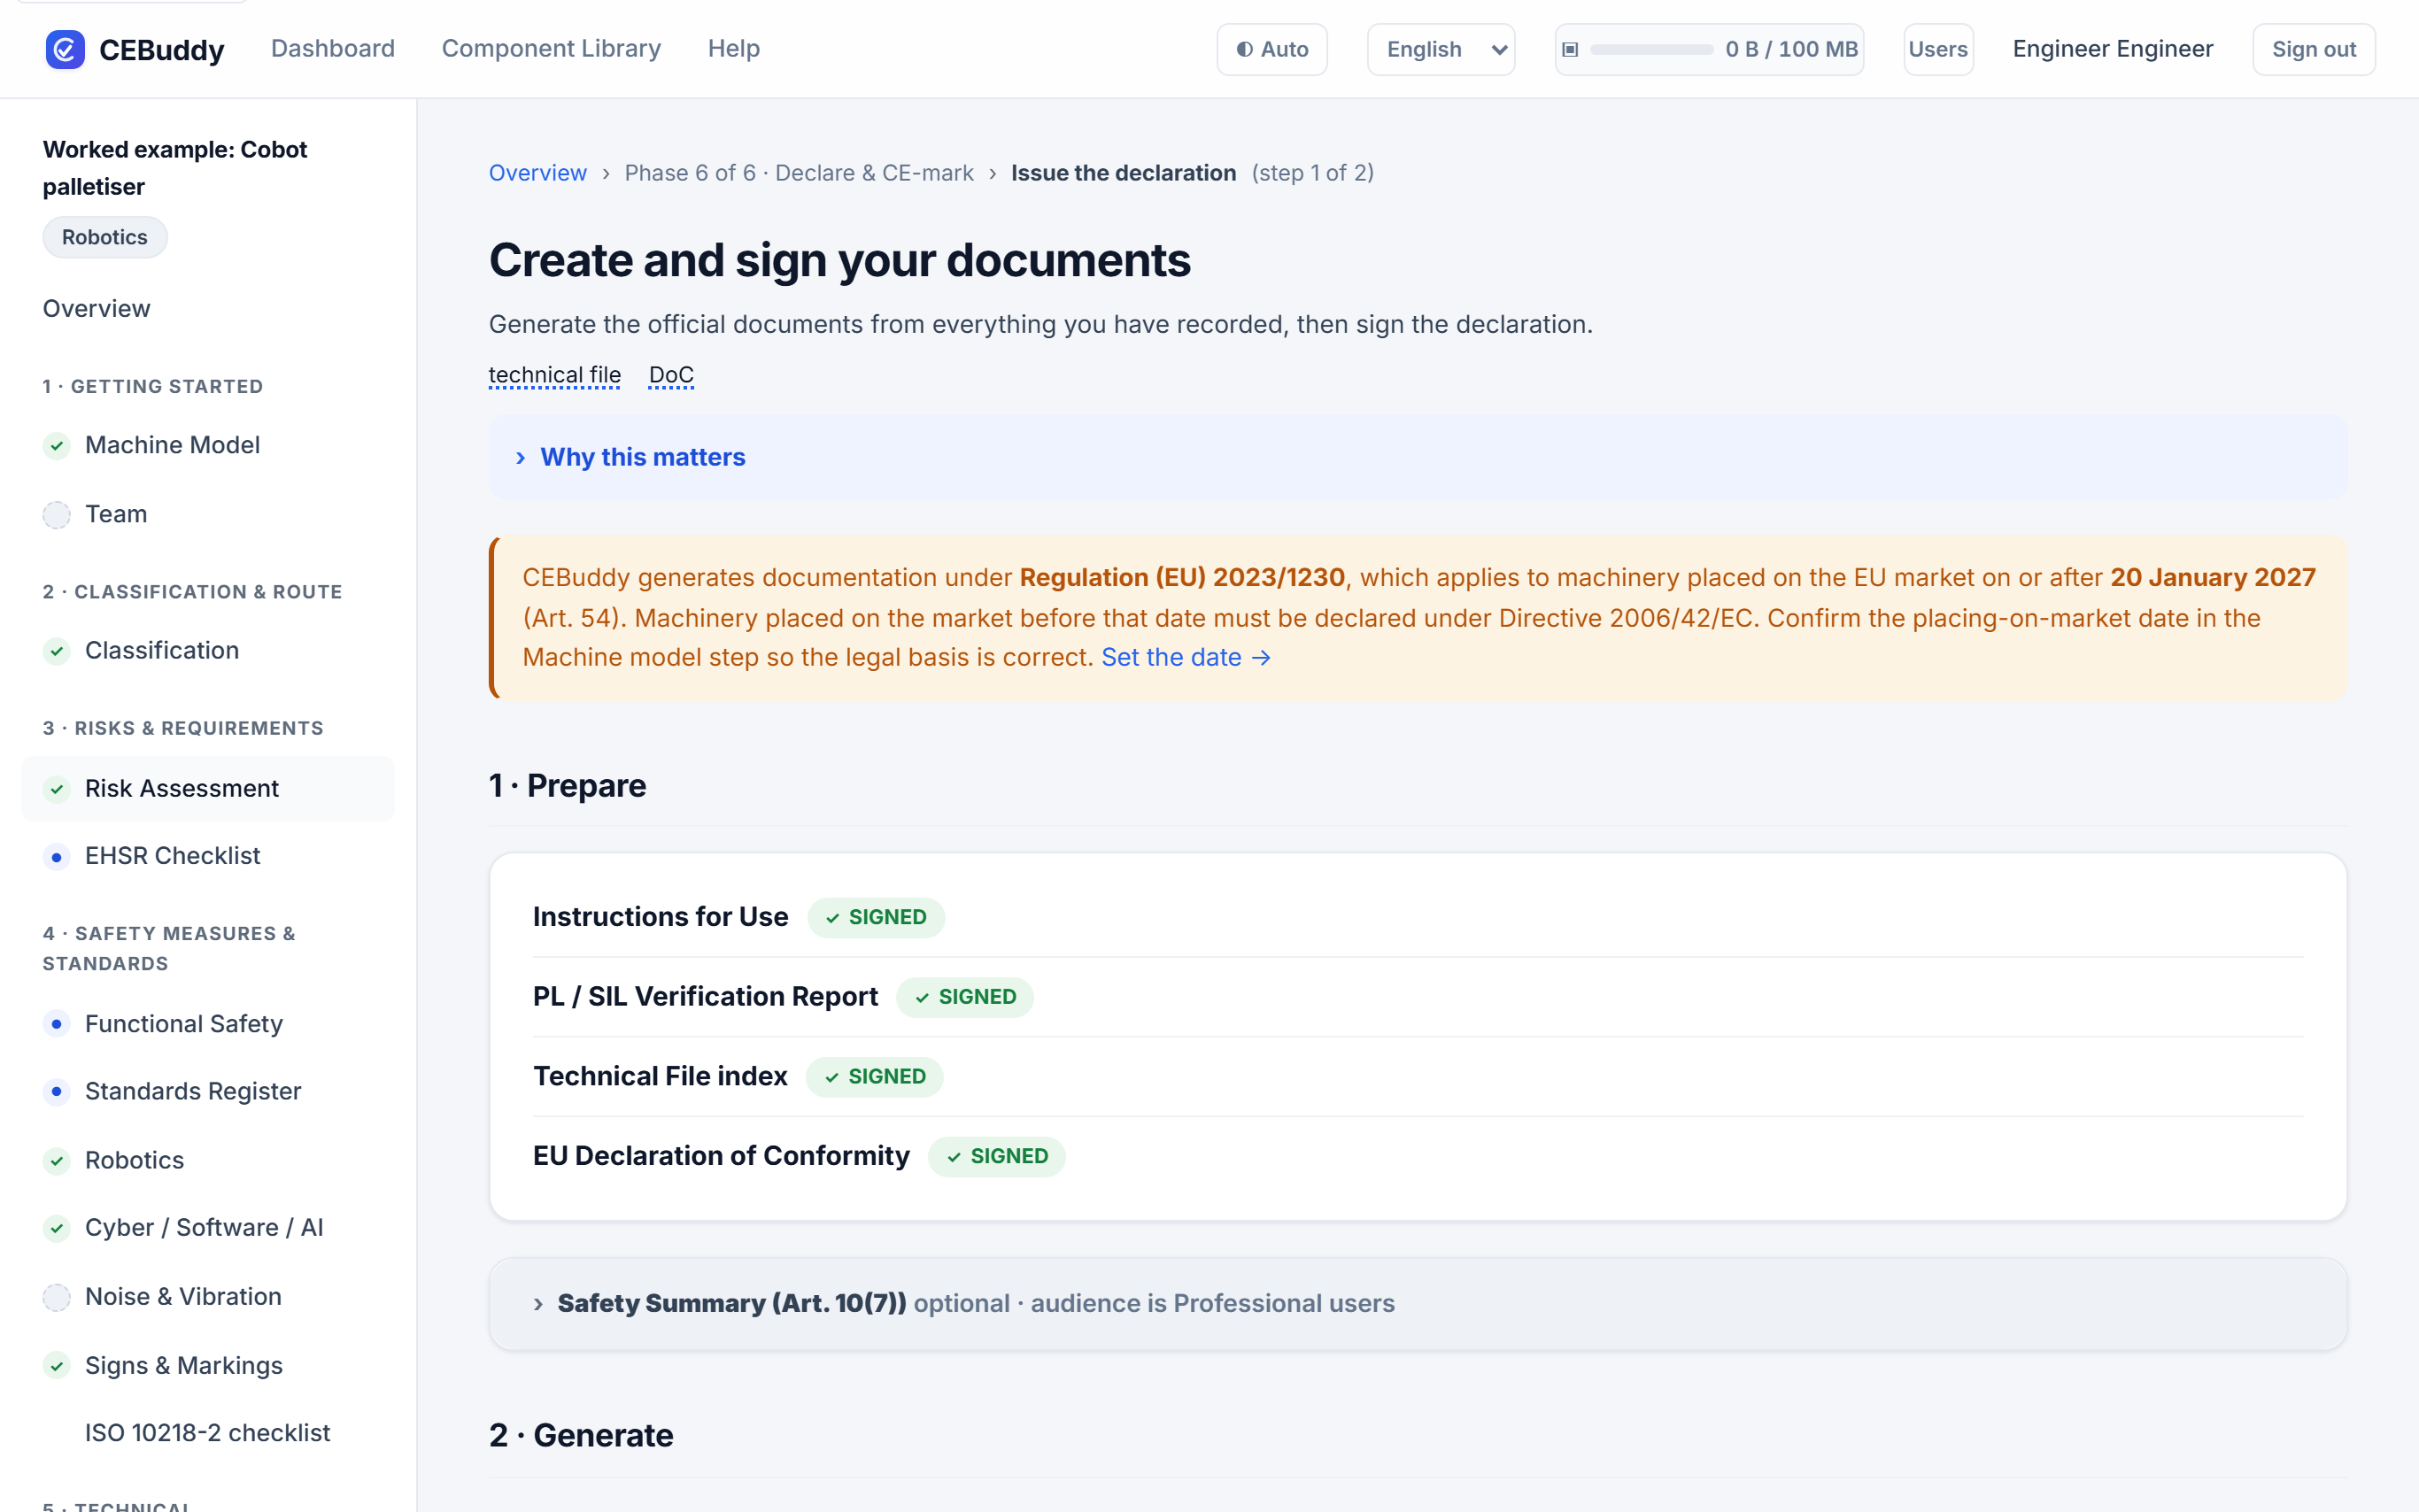
Task: Click the Overview breadcrumb link
Action: [538, 173]
